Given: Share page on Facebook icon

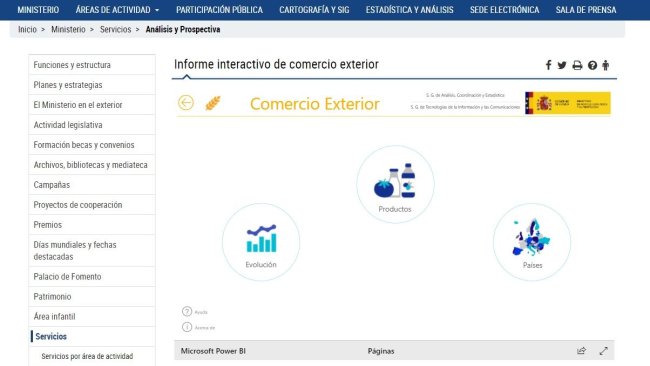Looking at the screenshot, I should click(548, 65).
